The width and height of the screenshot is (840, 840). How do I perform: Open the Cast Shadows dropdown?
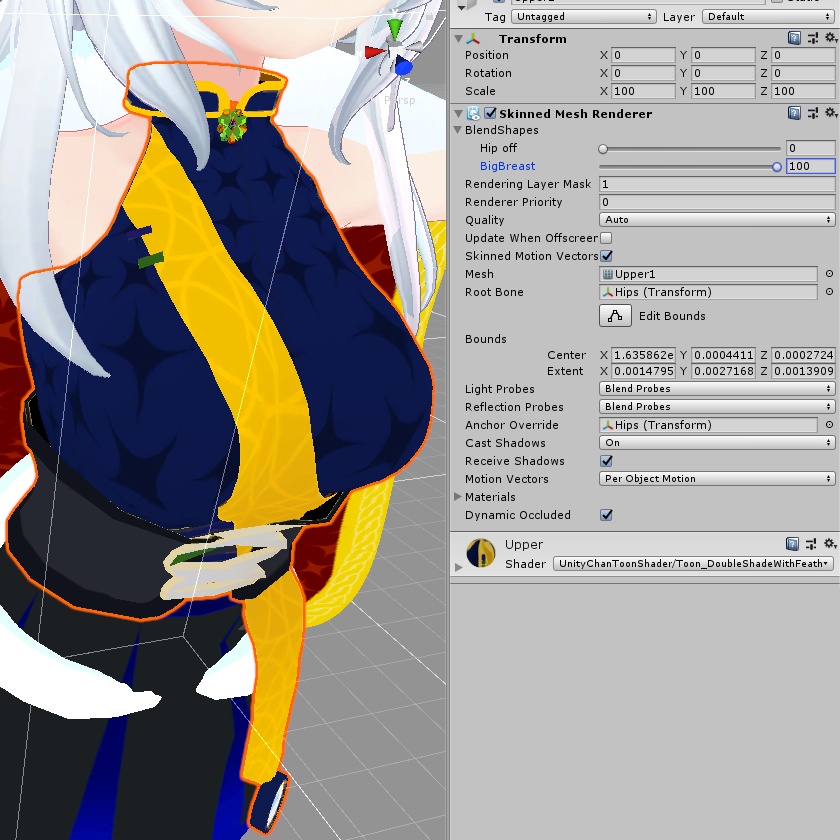[717, 442]
